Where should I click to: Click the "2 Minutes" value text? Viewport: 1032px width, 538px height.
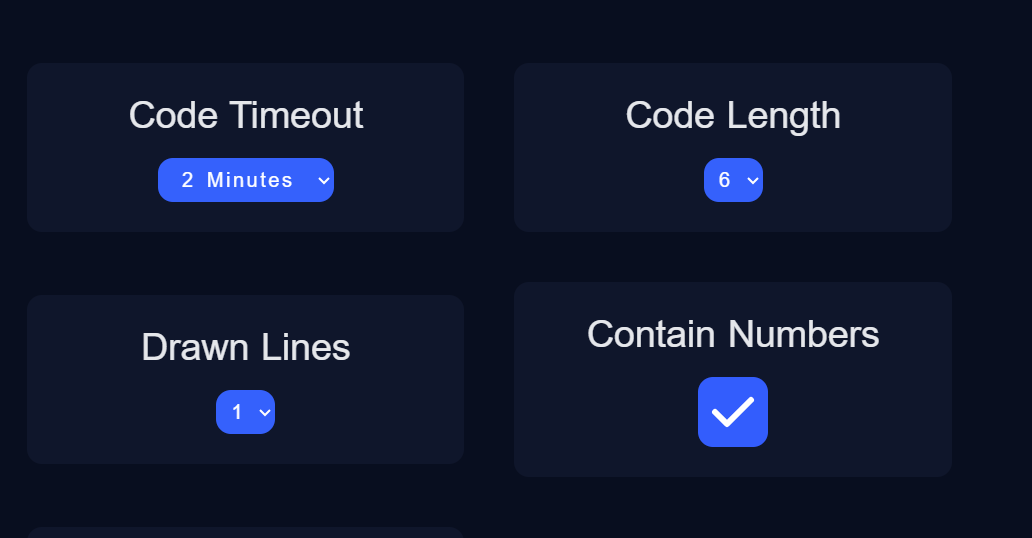pos(237,181)
